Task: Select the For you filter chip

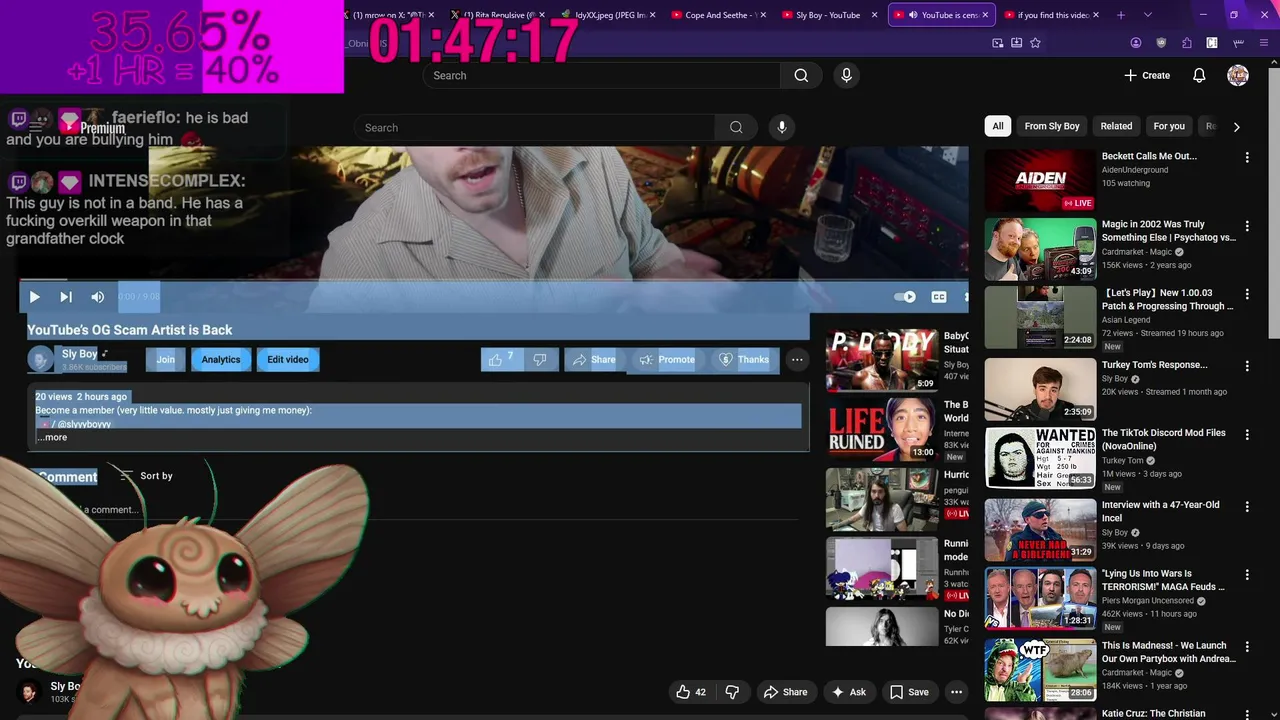Action: pos(1169,126)
